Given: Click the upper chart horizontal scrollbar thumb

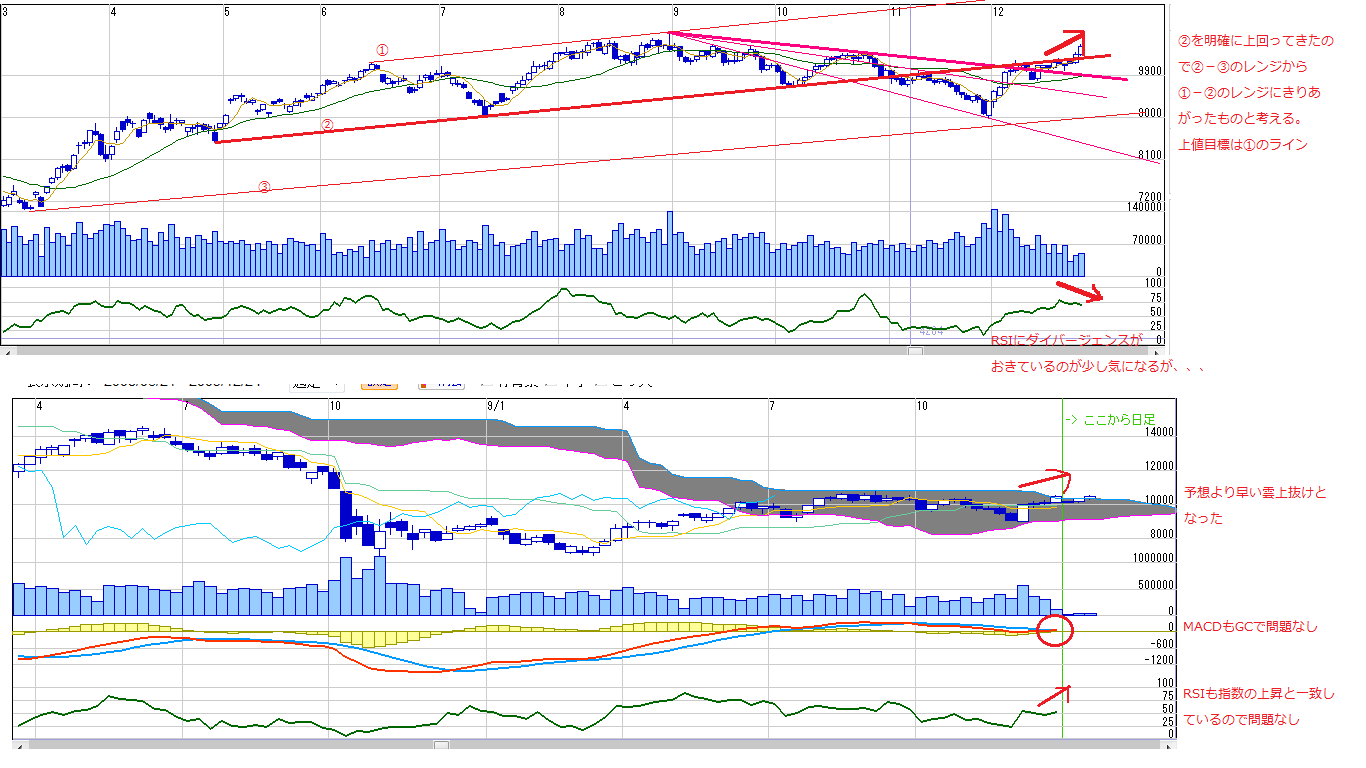Looking at the screenshot, I should coord(915,352).
